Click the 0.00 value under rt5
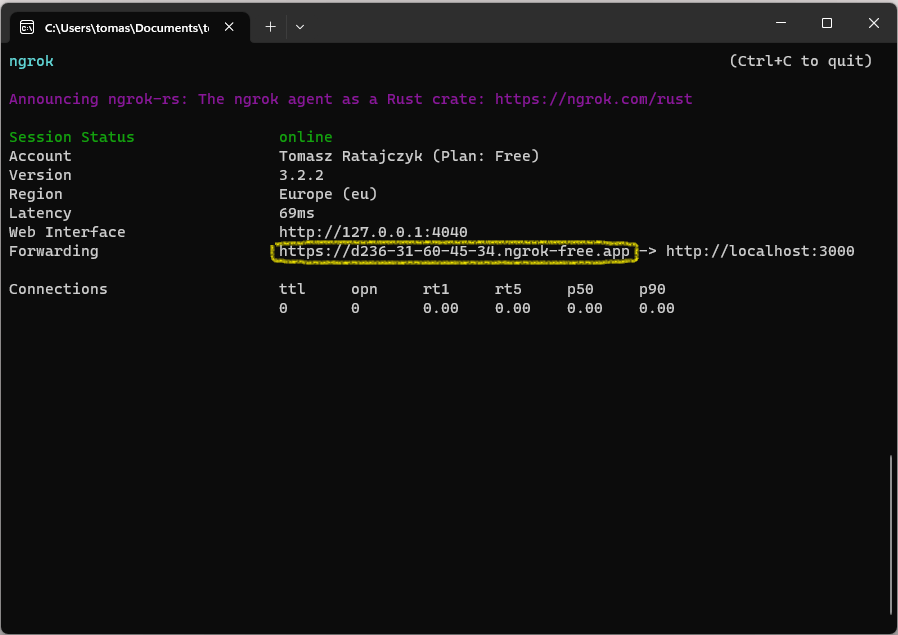This screenshot has height=635, width=898. [513, 309]
